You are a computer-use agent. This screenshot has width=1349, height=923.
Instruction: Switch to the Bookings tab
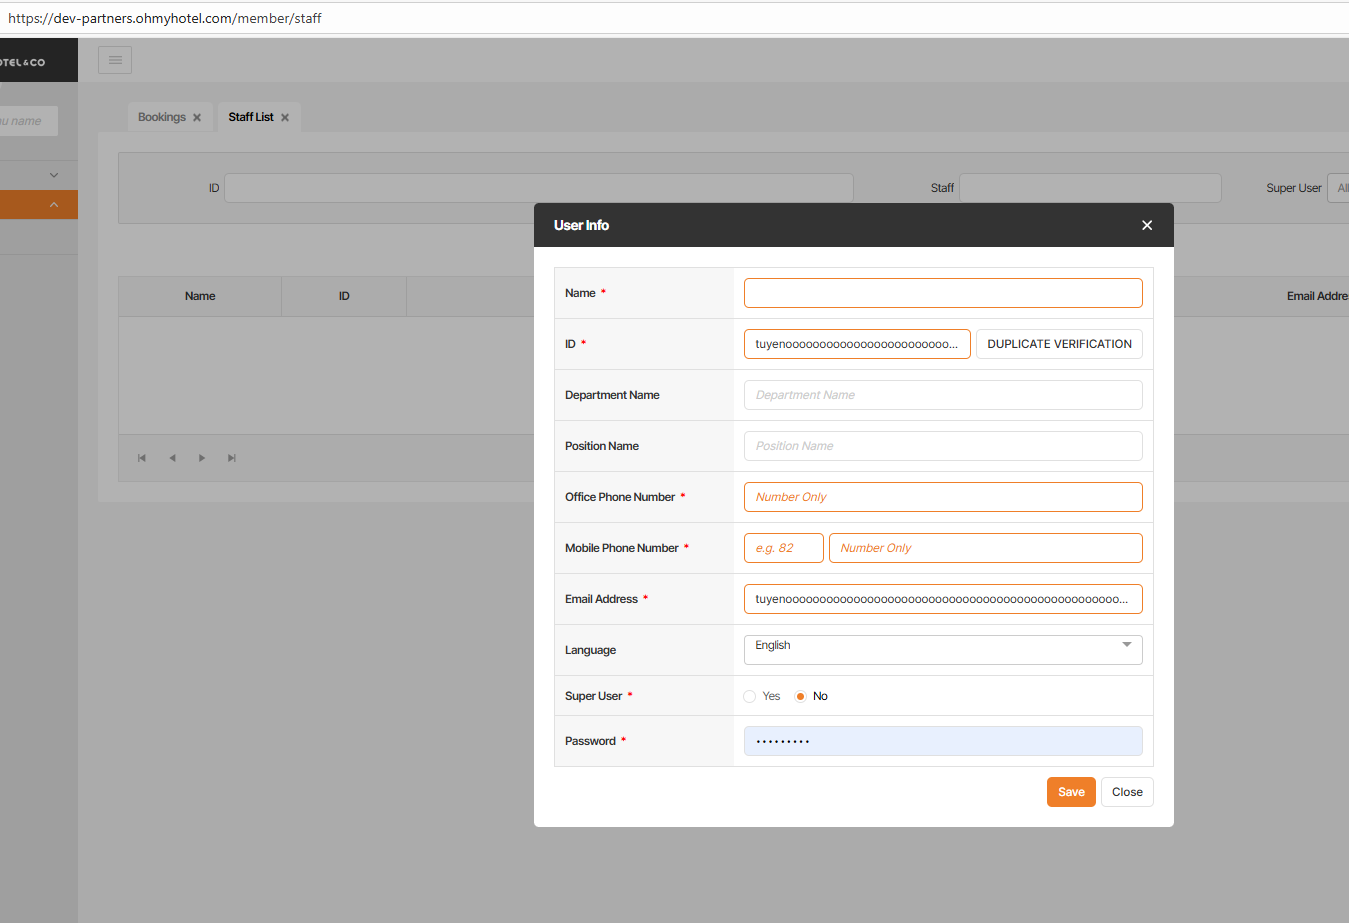click(x=161, y=117)
